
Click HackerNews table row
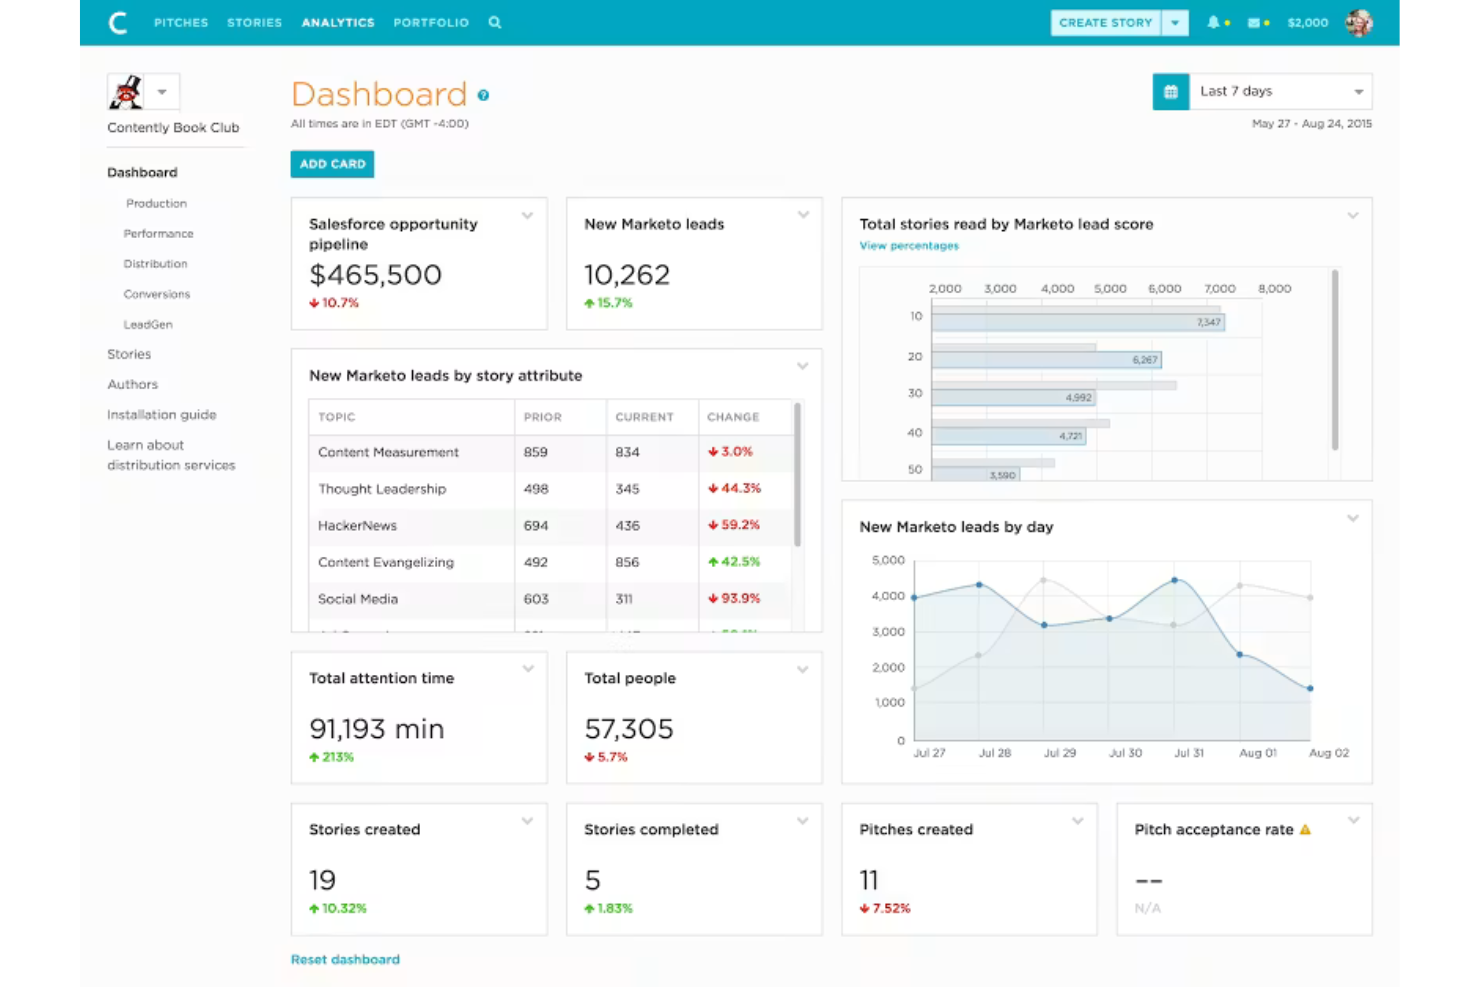coord(550,525)
